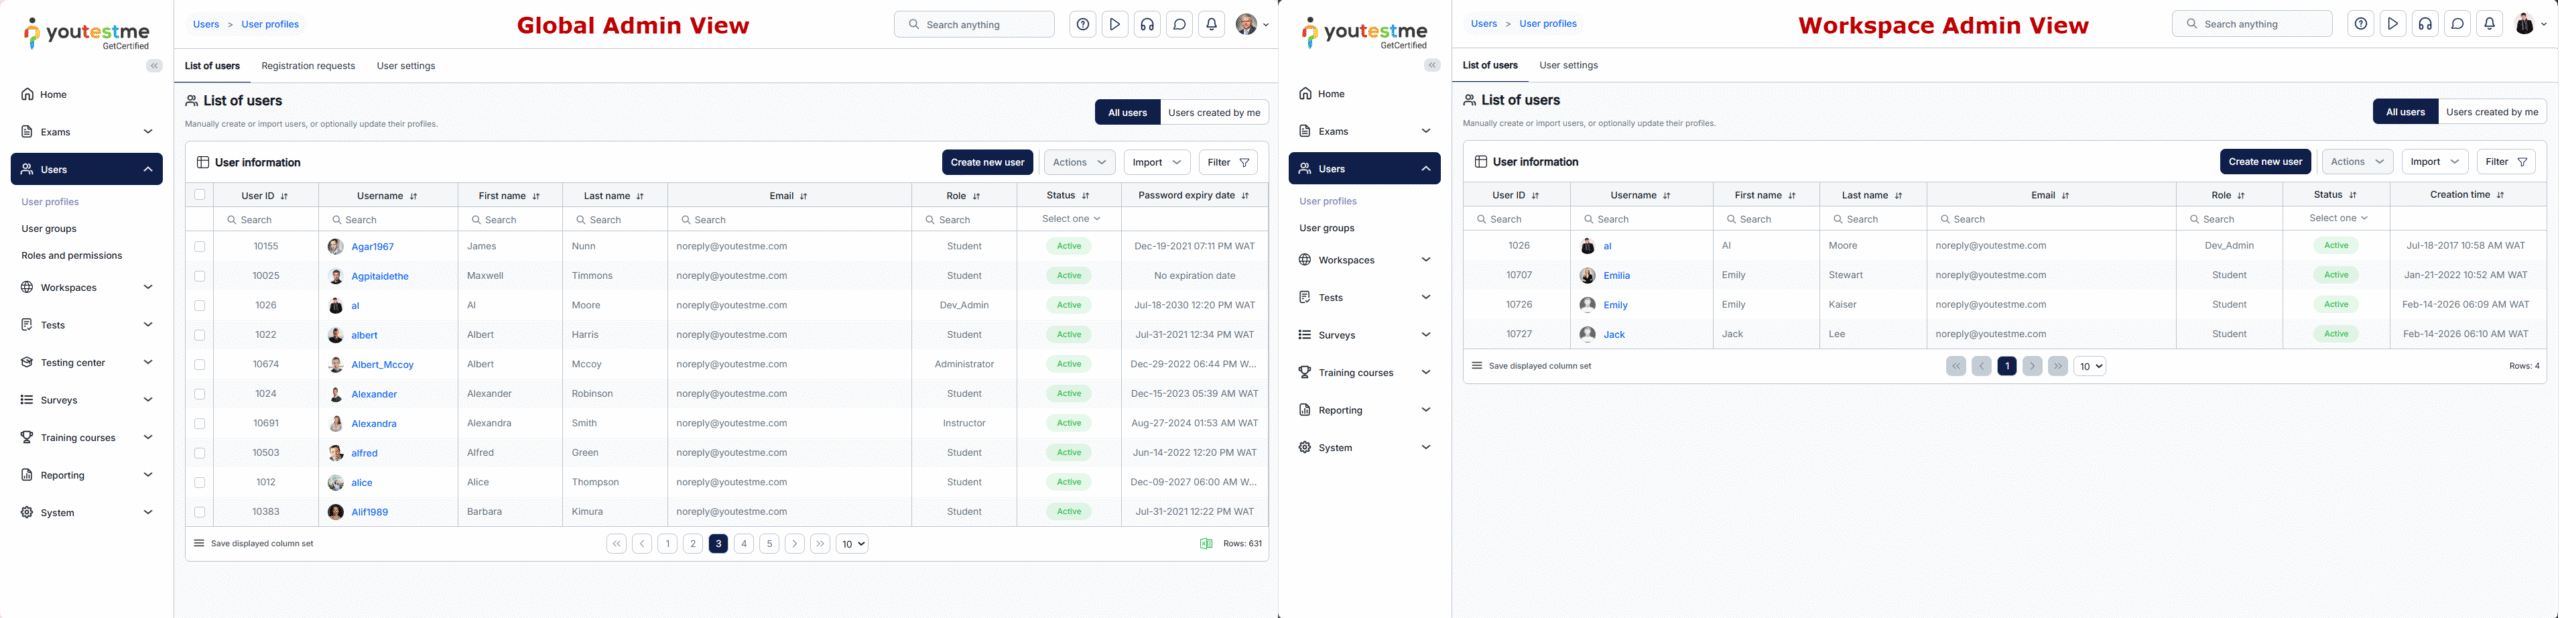Open the headphones support icon in Workspace Admin View
Screen dimensions: 2560x618
tap(2425, 24)
